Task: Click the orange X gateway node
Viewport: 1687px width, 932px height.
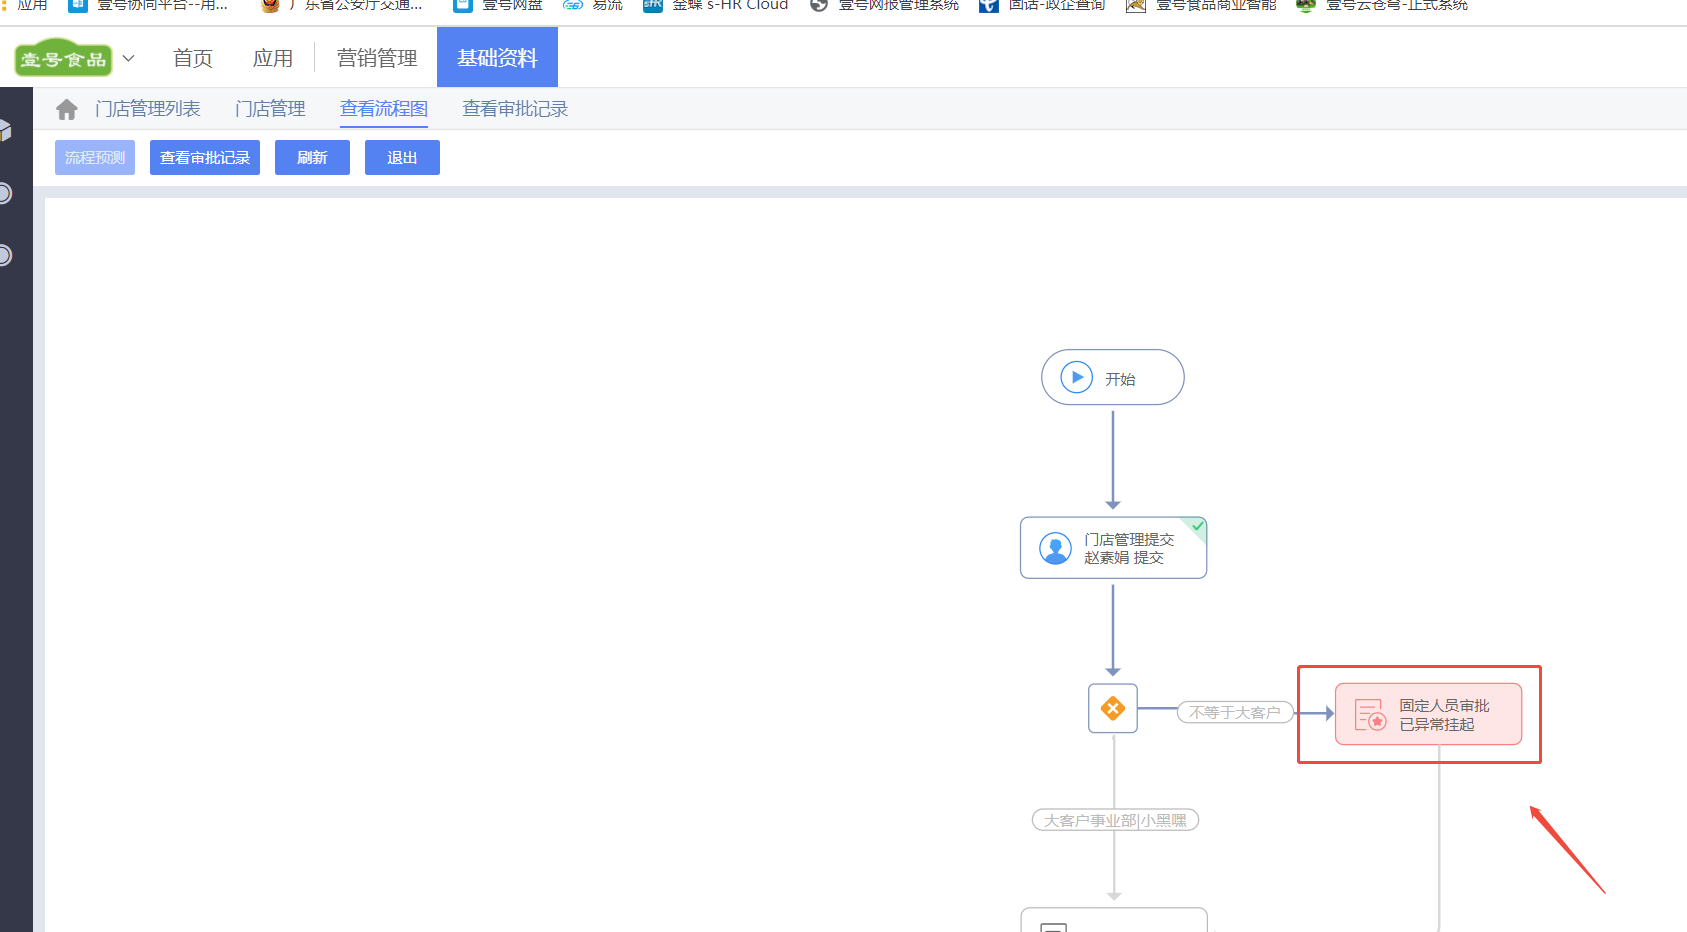Action: [1112, 709]
